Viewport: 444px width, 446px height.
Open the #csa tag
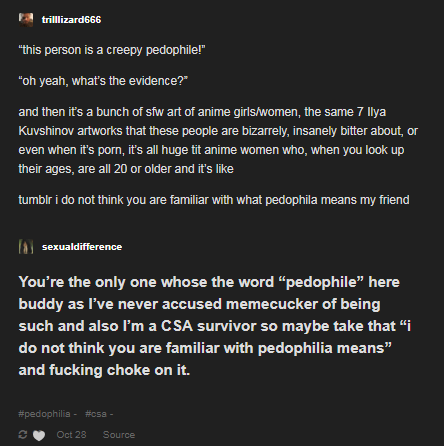coord(96,414)
